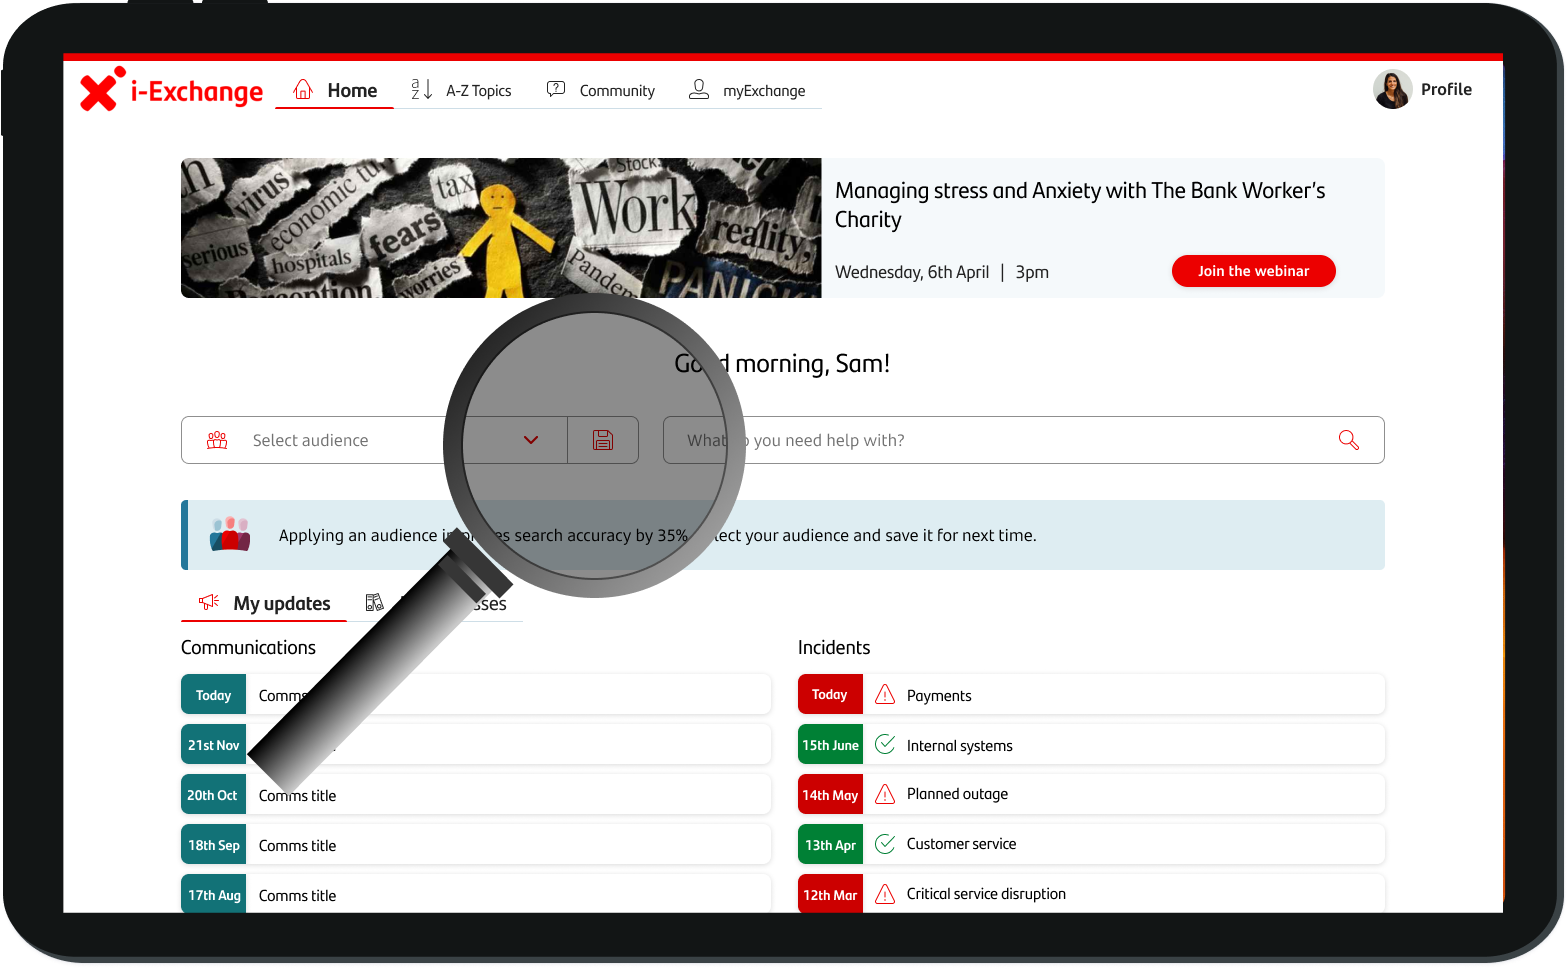Open the Profile link
Screen dimensions: 1568x969
click(1446, 89)
